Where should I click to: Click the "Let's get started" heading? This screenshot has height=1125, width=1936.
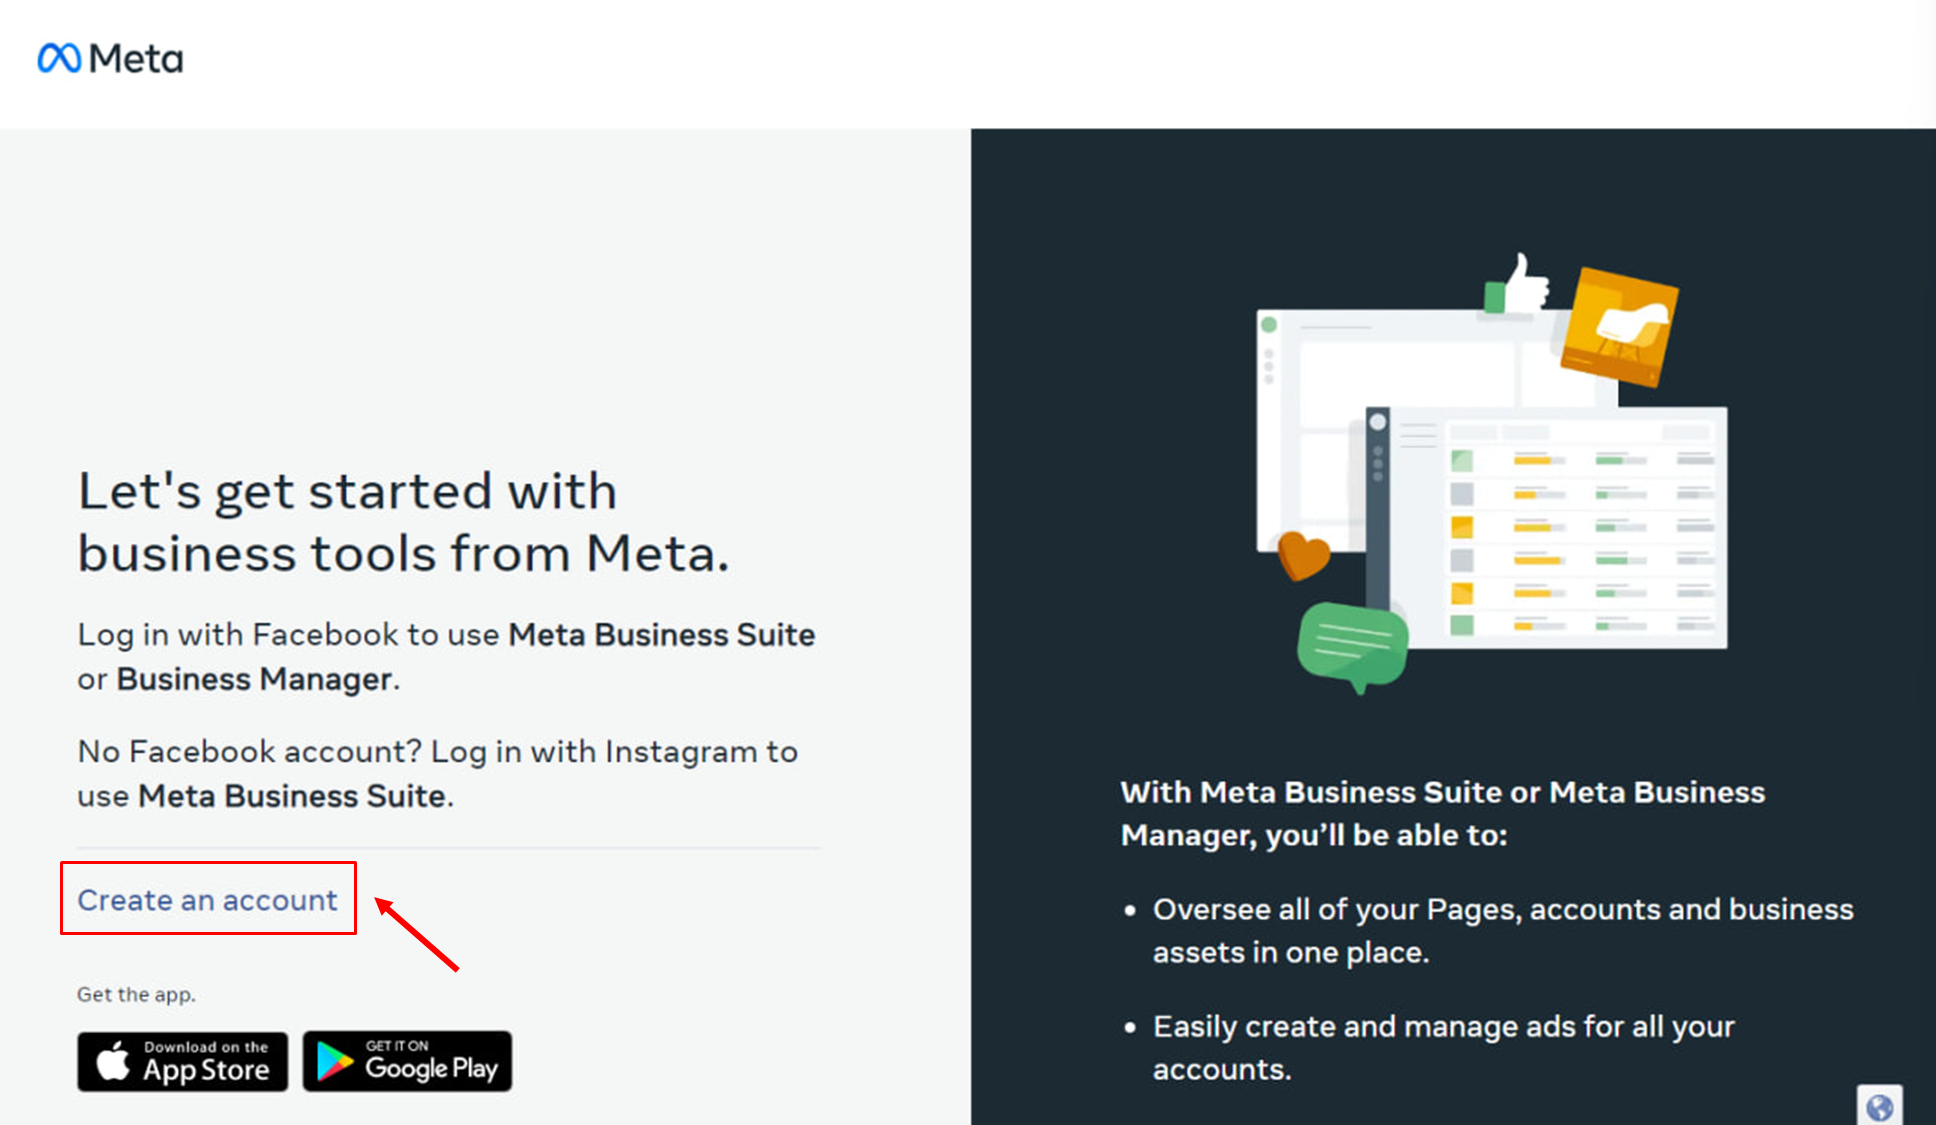tap(403, 522)
